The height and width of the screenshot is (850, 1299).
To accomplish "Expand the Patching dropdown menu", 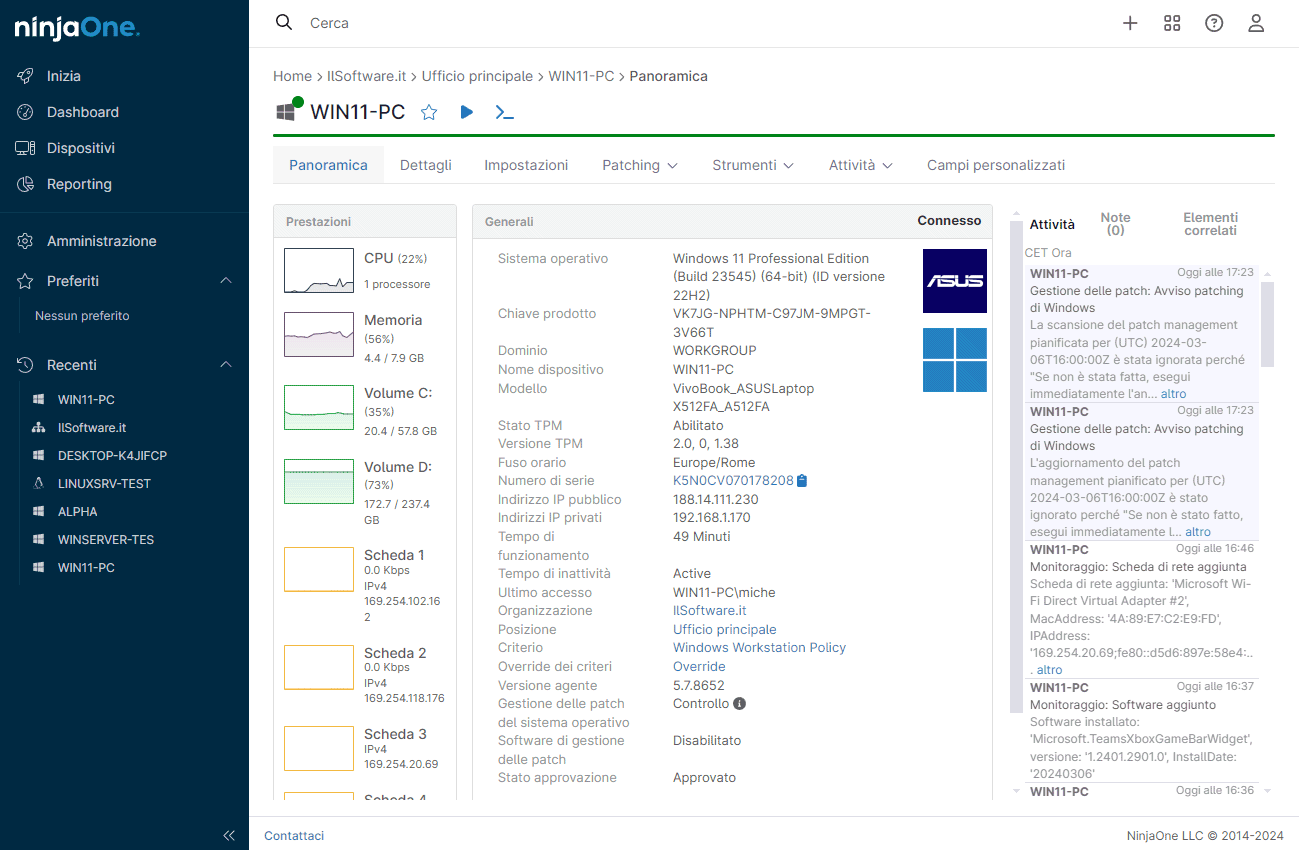I will (640, 165).
